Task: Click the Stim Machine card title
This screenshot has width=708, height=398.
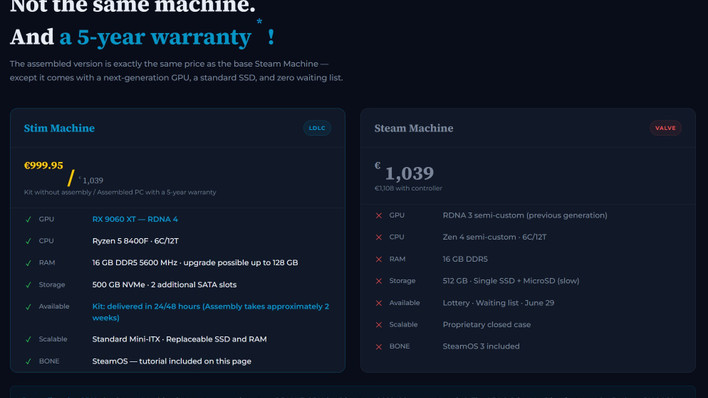Action: [x=59, y=128]
